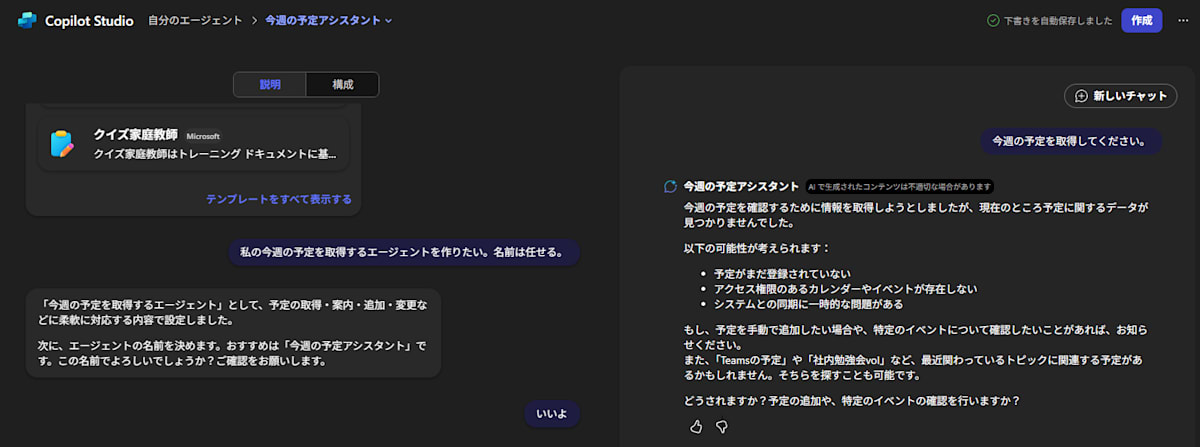Click the user message いいよ
The image size is (1200, 447).
point(552,413)
